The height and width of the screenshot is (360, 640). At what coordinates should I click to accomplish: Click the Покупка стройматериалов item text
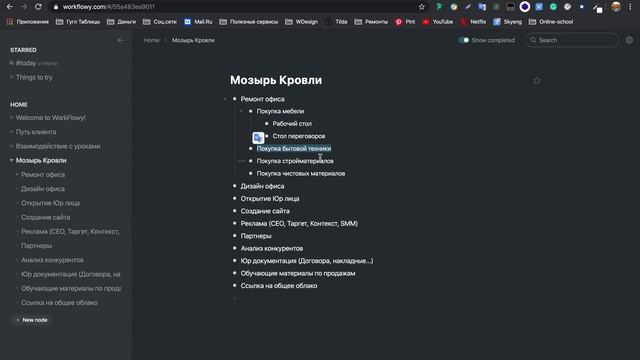(295, 161)
